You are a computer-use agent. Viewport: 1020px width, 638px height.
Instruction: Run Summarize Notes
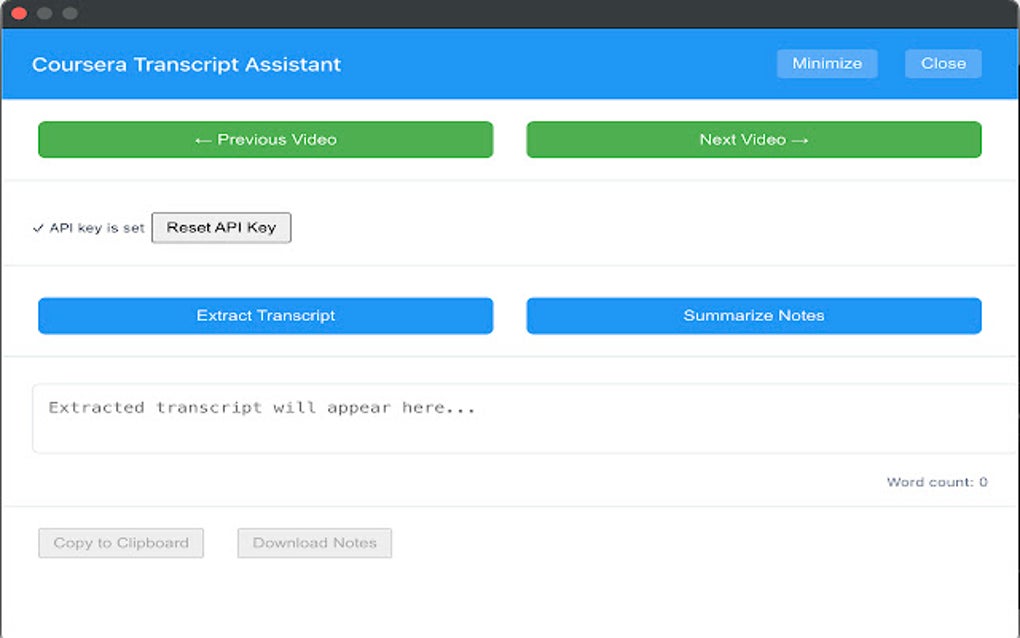tap(753, 315)
